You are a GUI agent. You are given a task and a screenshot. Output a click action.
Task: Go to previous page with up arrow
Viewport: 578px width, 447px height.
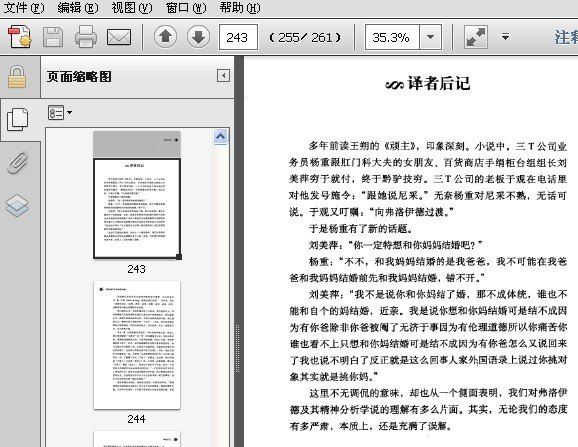pos(165,37)
